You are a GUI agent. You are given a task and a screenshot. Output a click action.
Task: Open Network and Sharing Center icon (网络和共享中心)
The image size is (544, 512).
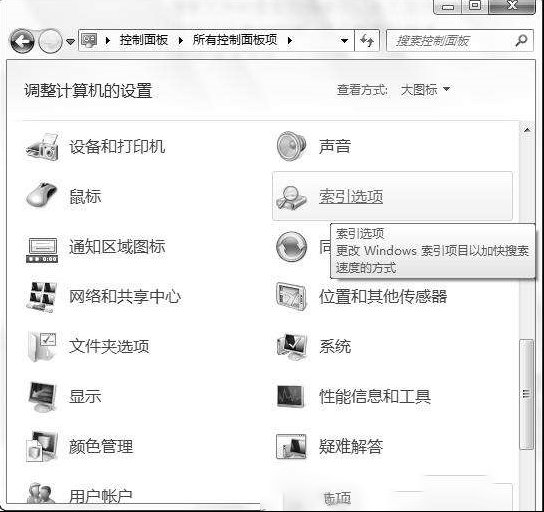click(42, 297)
